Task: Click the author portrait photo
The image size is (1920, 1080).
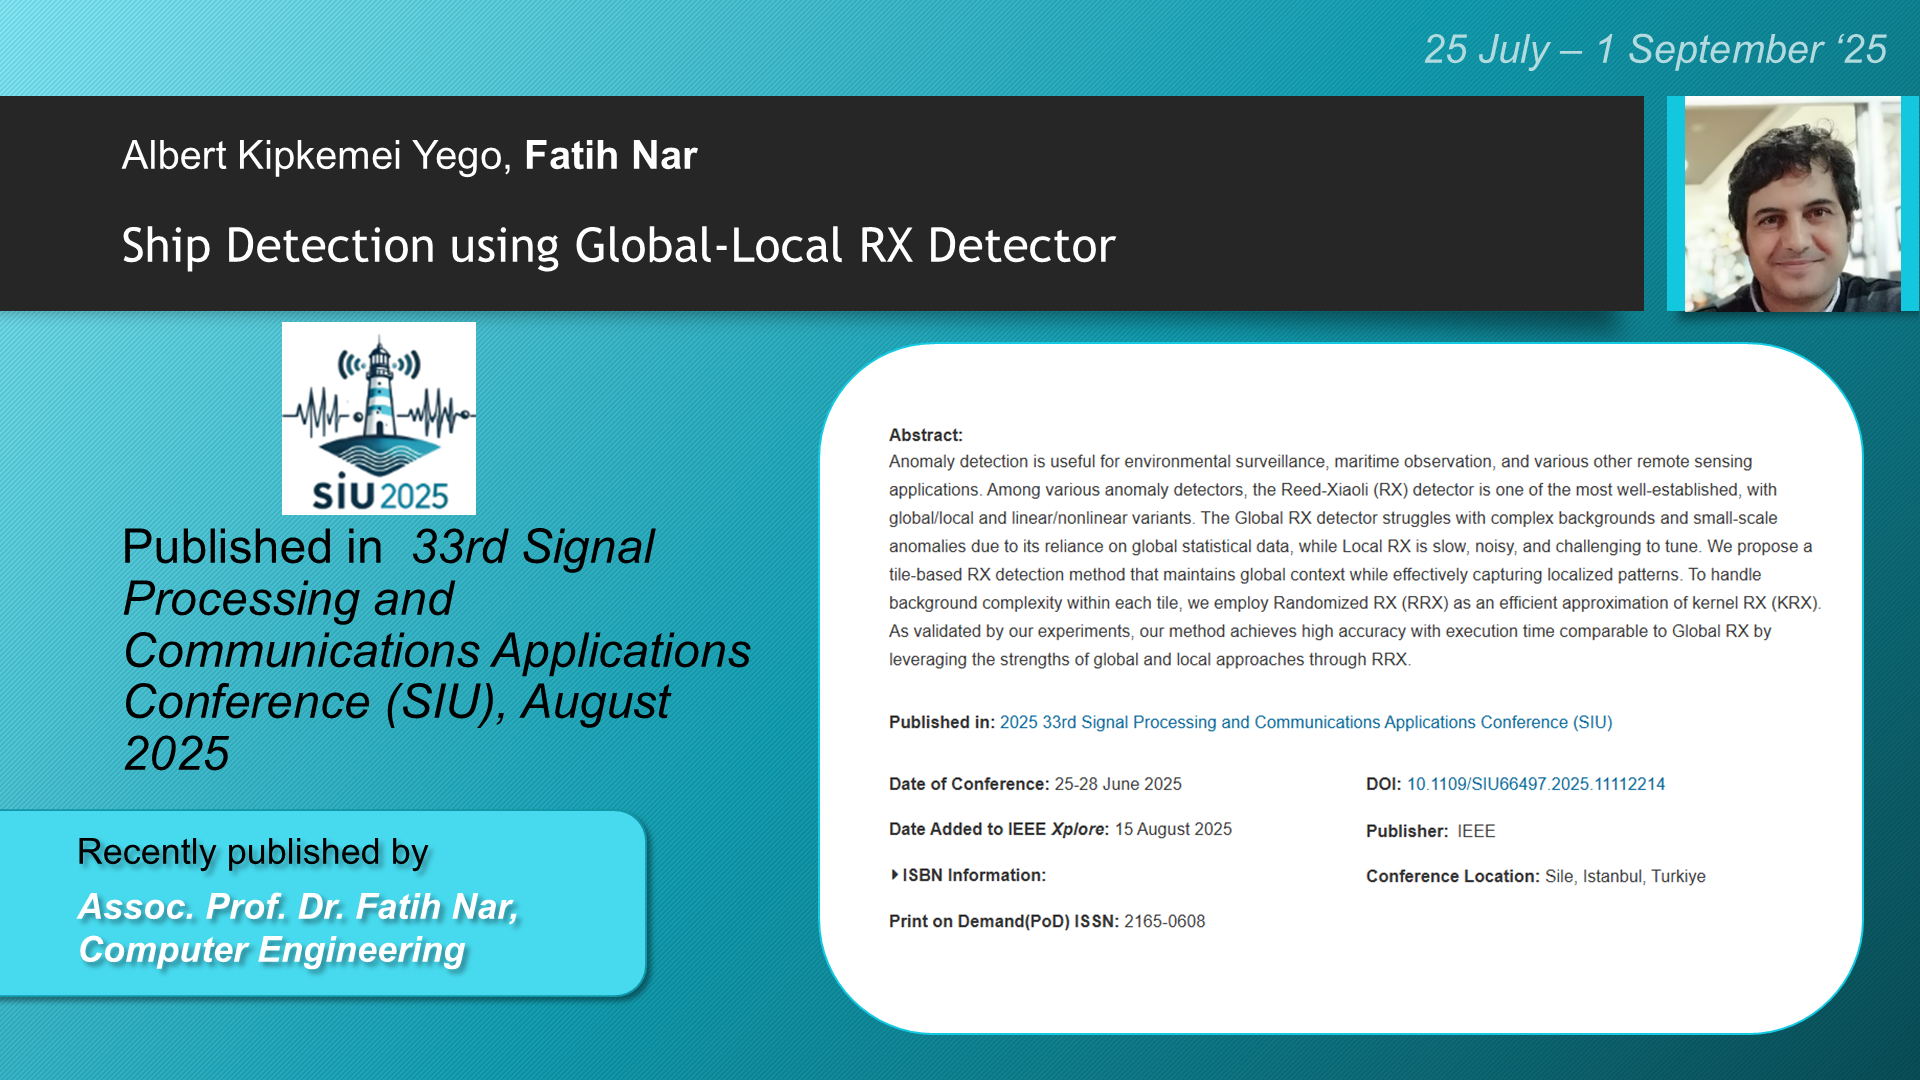Action: [1792, 204]
